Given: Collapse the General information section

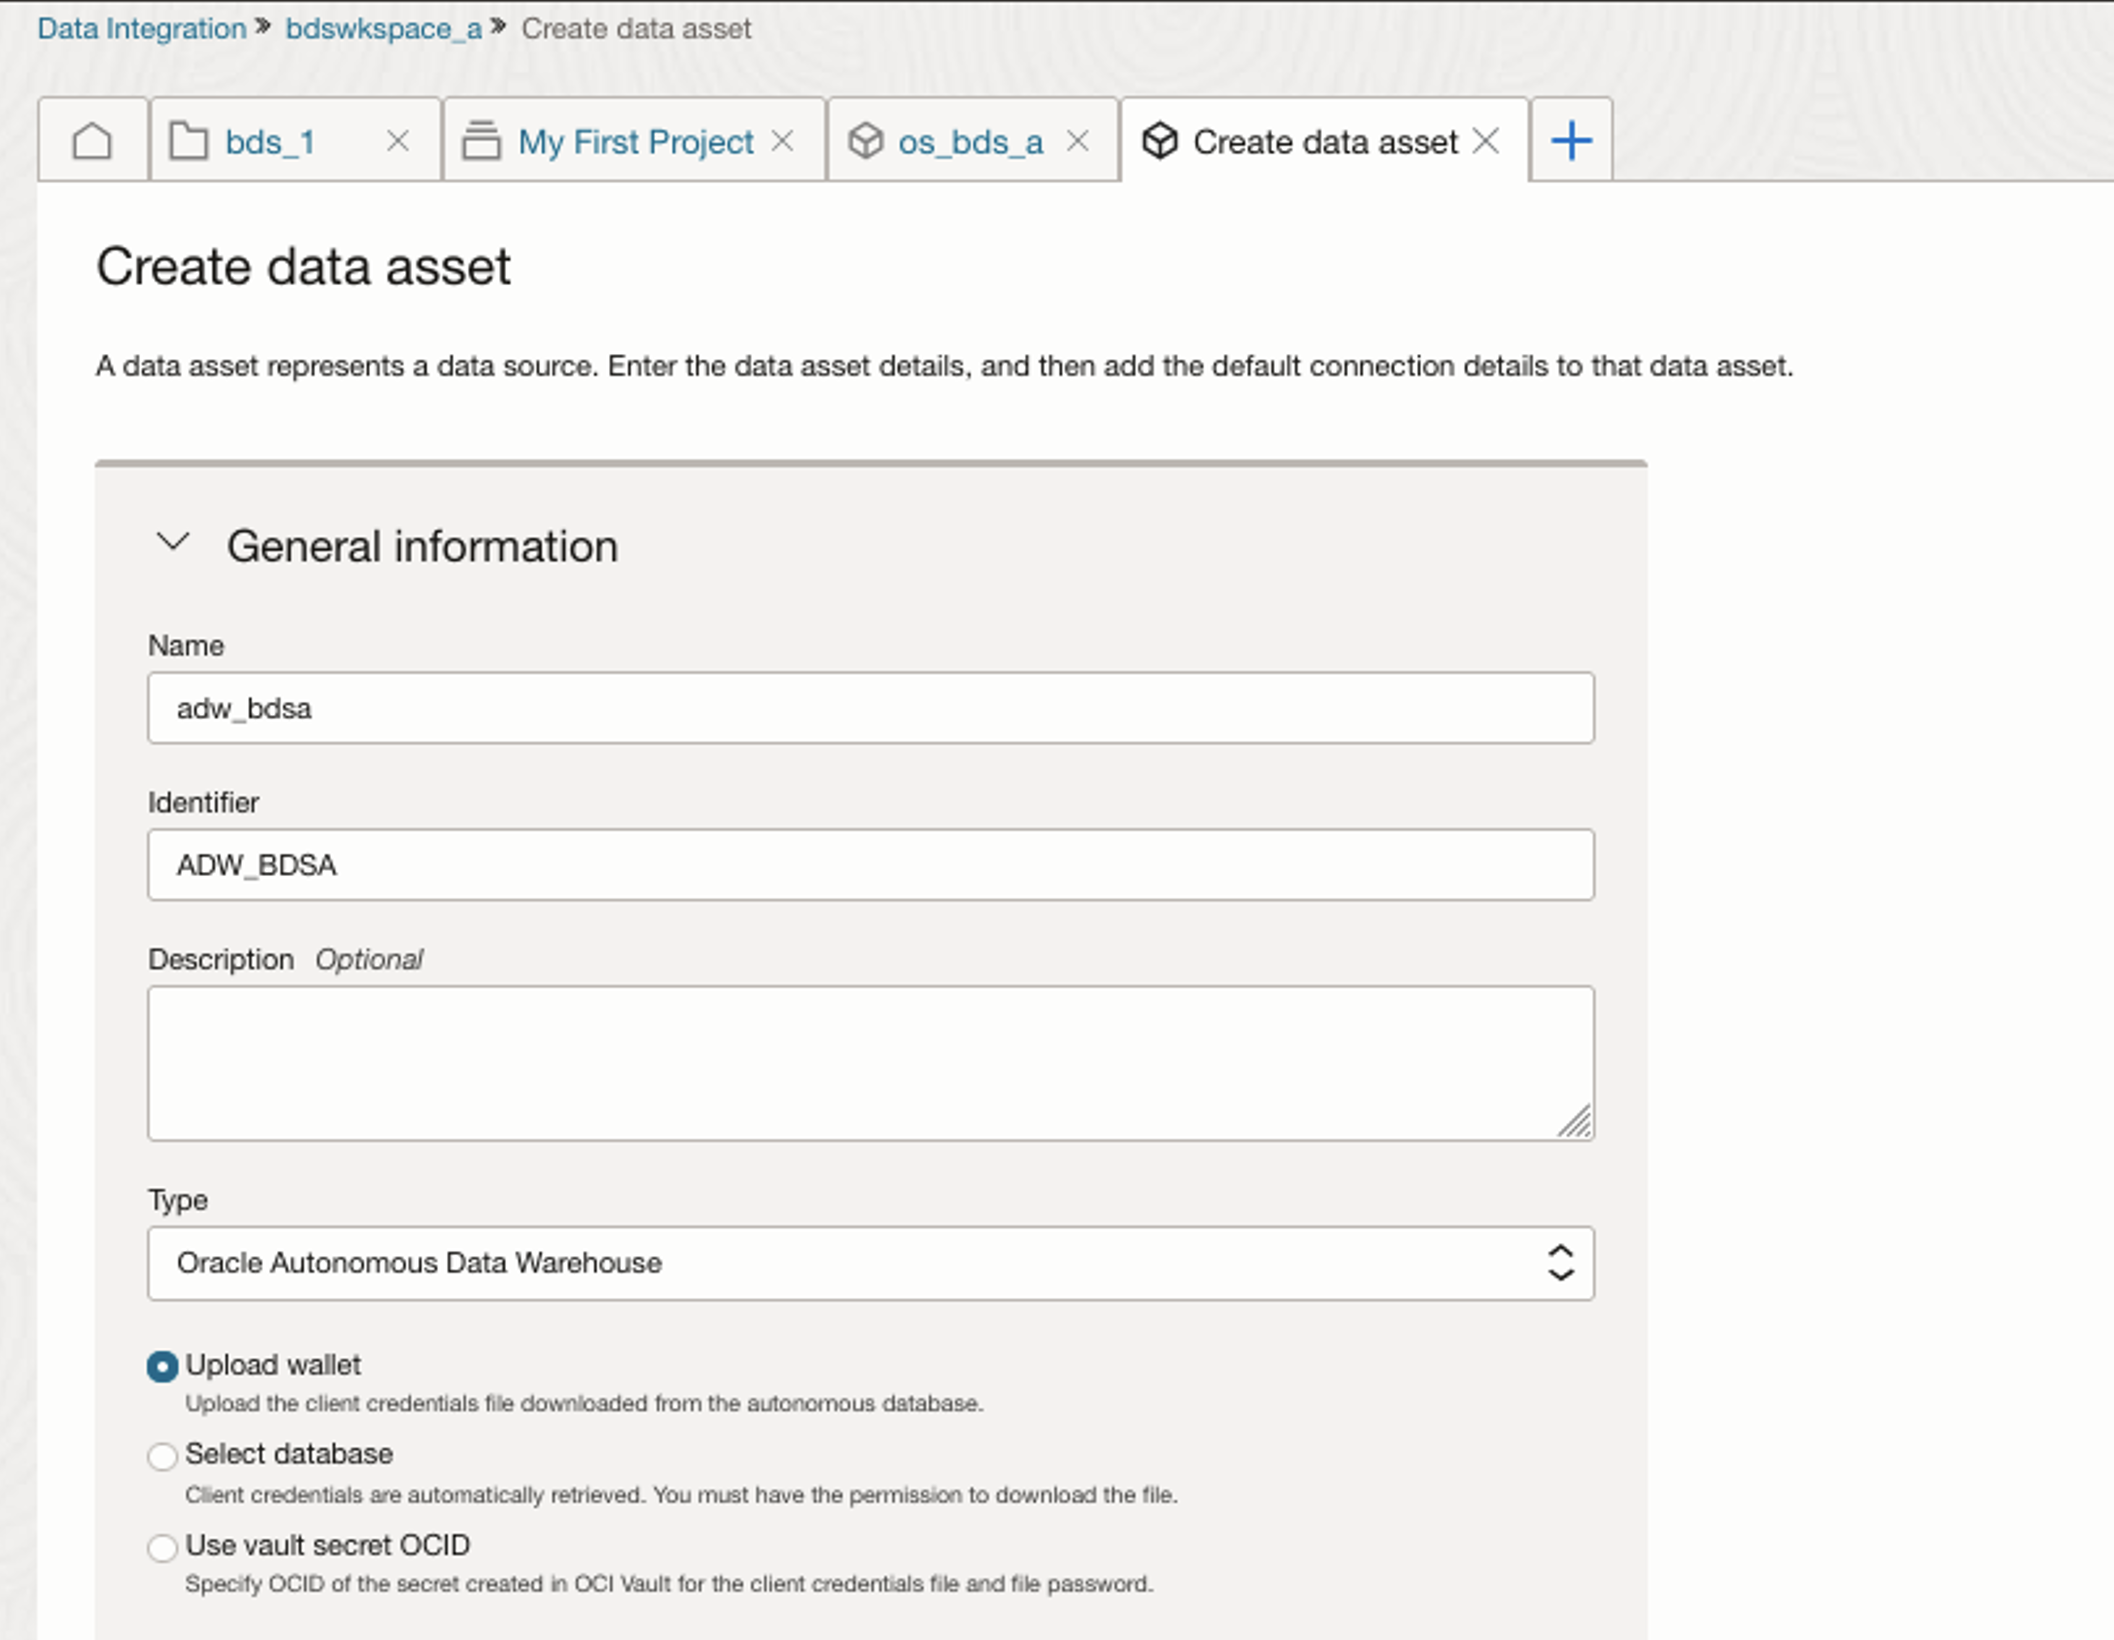Looking at the screenshot, I should 173,543.
